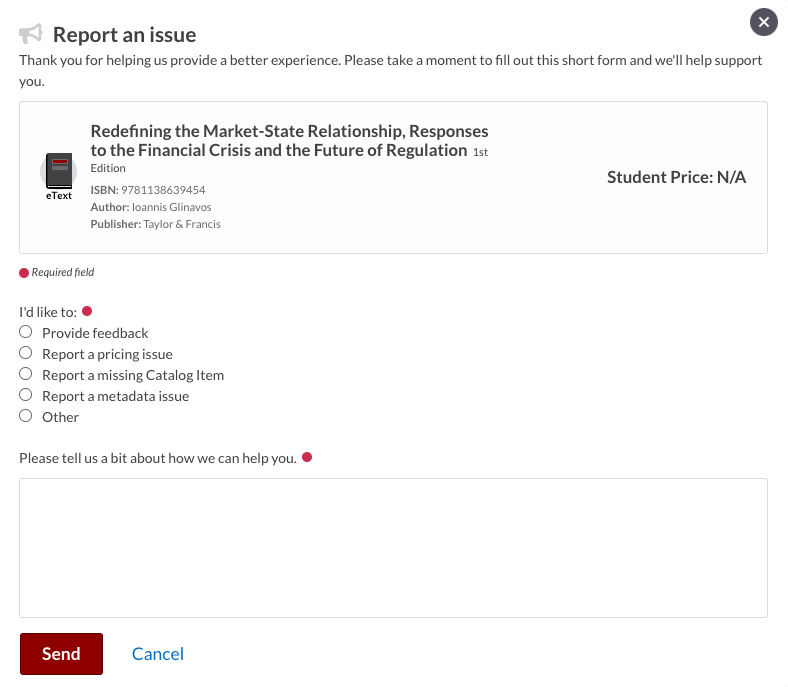Image resolution: width=788 pixels, height=687 pixels.
Task: Choose the Other radio option
Action: (x=26, y=416)
